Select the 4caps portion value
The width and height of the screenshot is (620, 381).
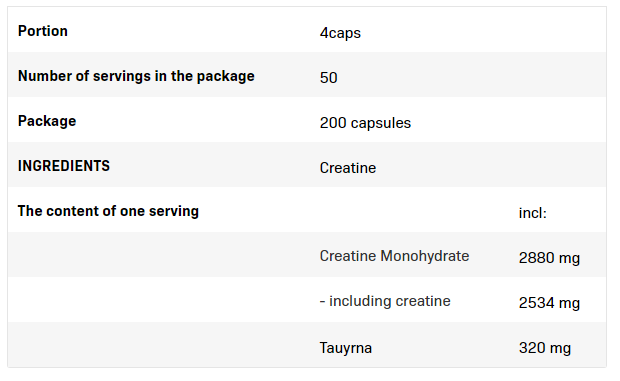(340, 33)
